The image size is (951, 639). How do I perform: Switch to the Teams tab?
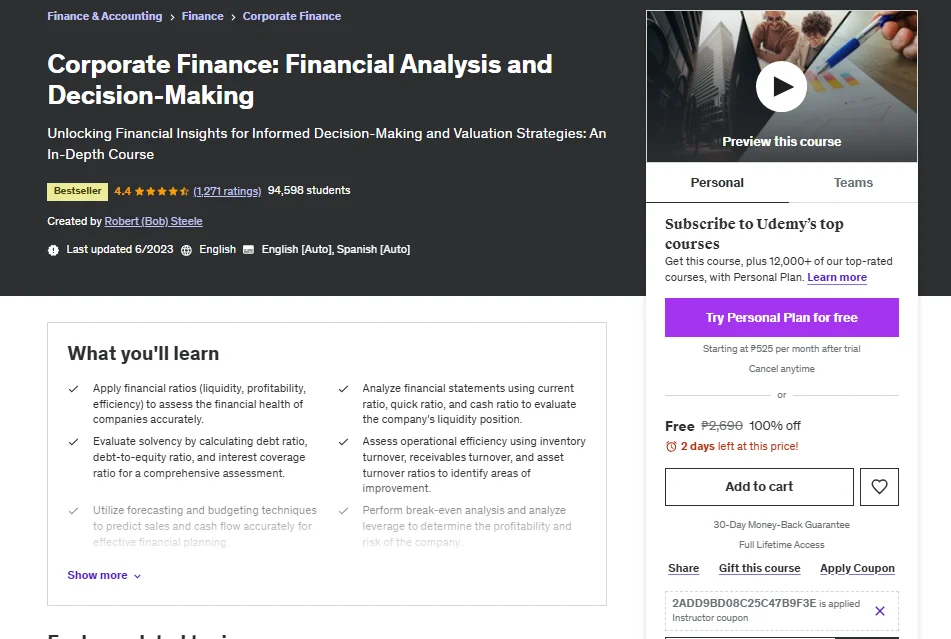tap(853, 182)
